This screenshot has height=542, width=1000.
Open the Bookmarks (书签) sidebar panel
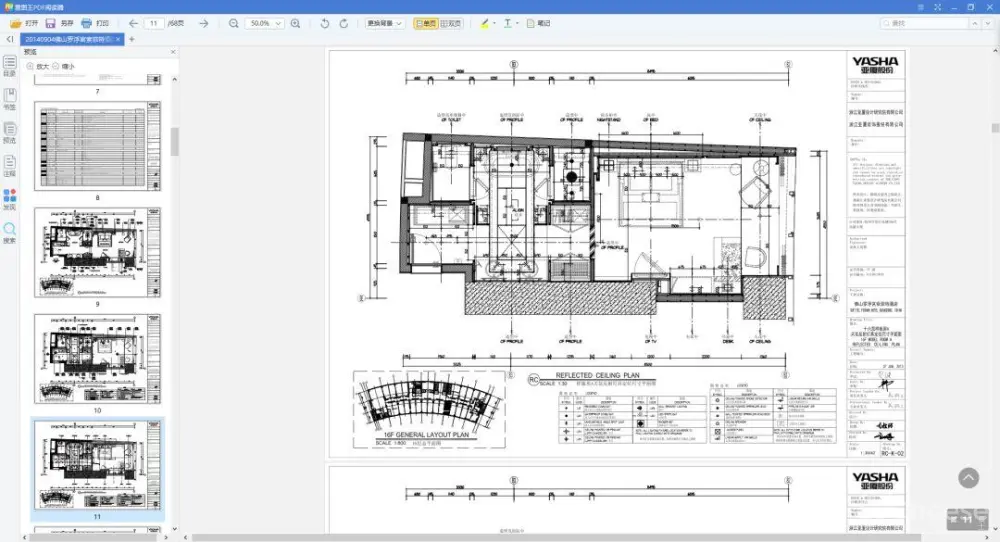[10, 98]
